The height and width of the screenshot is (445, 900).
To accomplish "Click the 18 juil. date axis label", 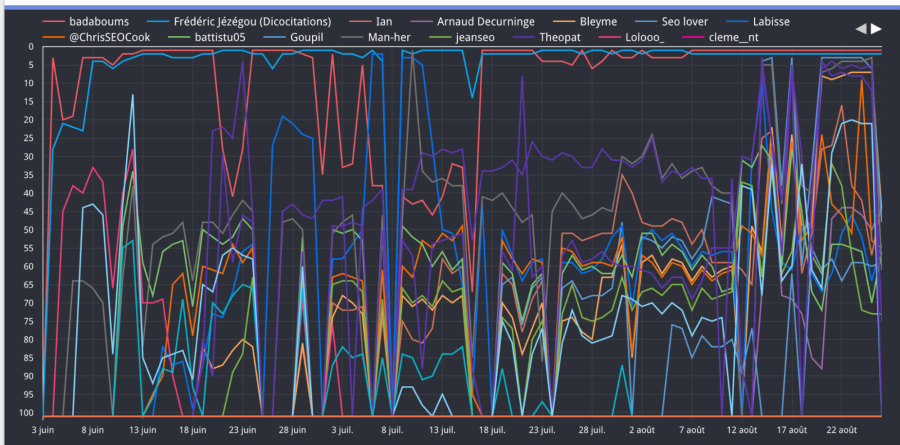I will (x=490, y=428).
